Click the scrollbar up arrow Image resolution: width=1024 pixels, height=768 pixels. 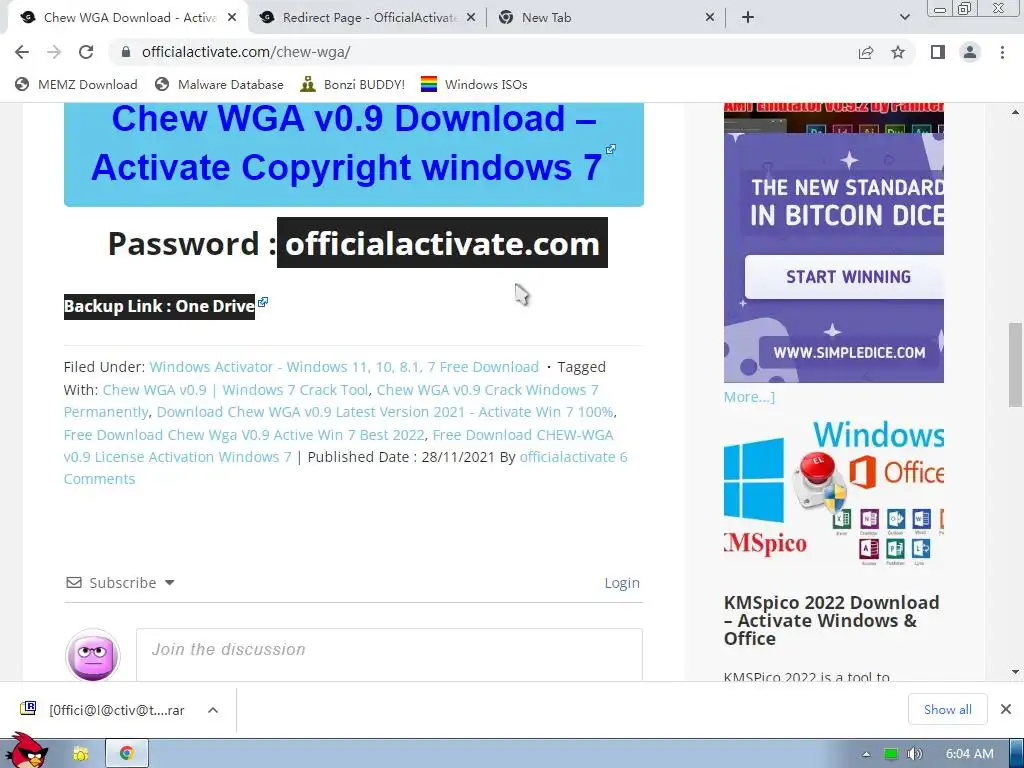[1016, 112]
